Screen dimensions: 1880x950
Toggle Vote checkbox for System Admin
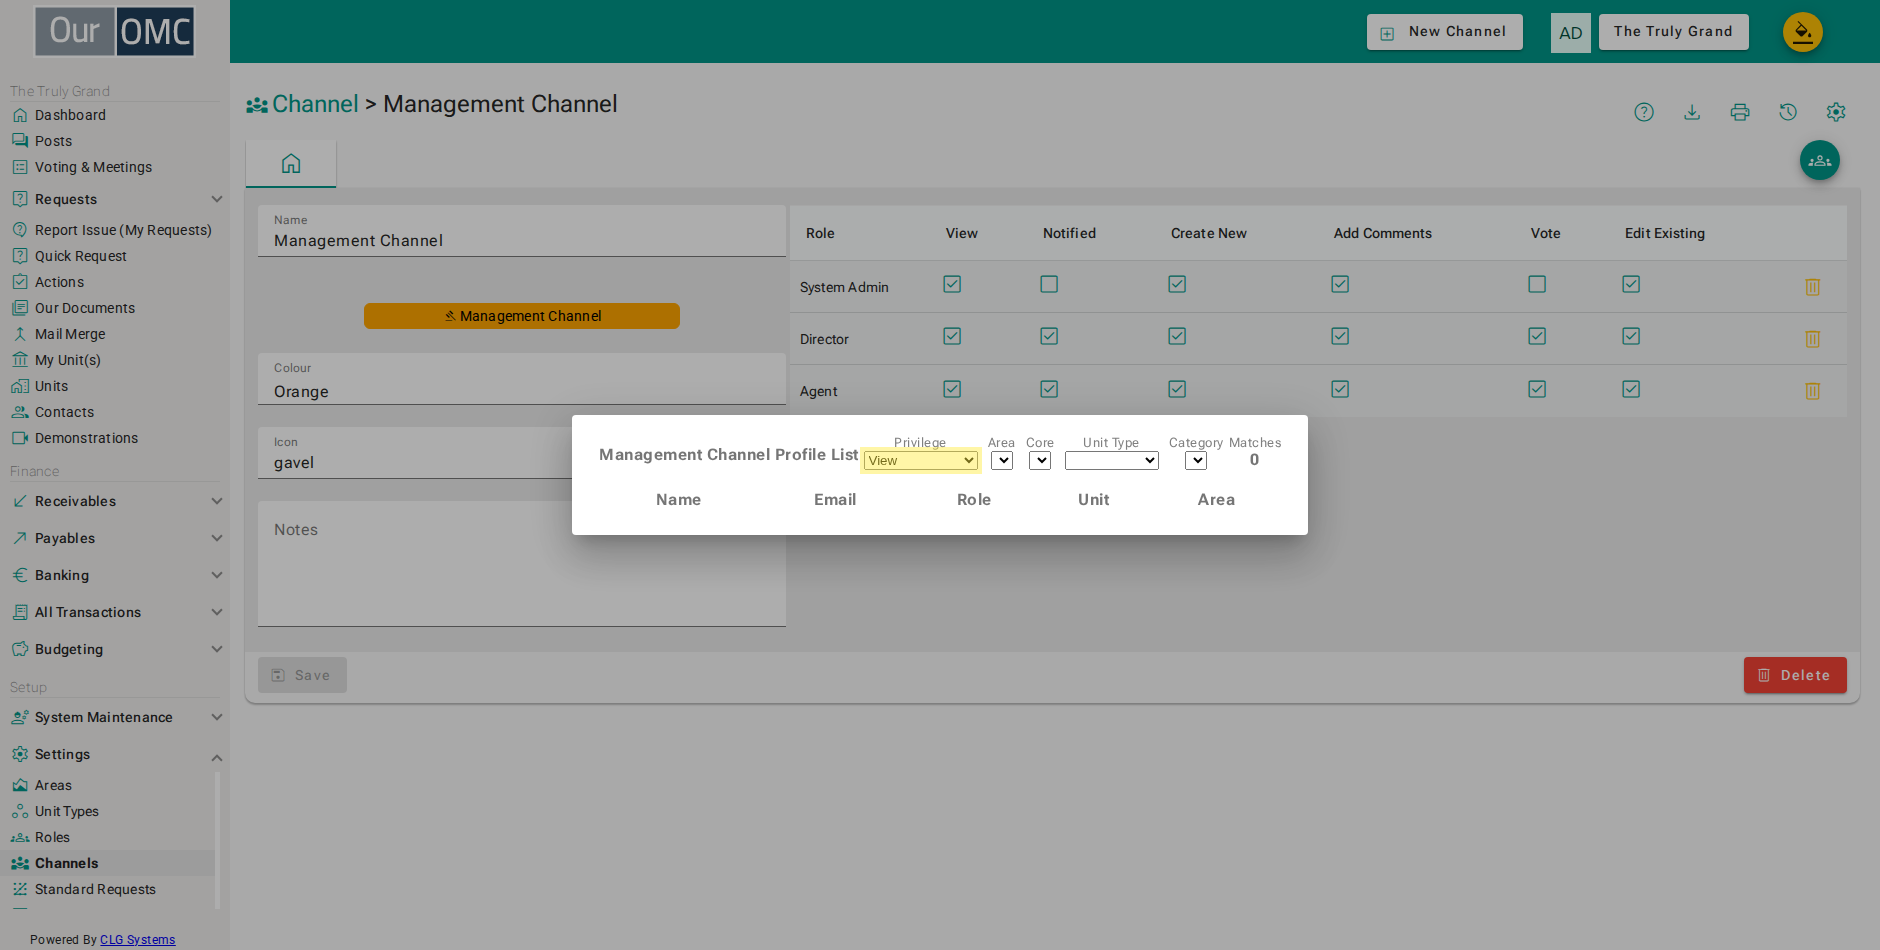[x=1537, y=284]
